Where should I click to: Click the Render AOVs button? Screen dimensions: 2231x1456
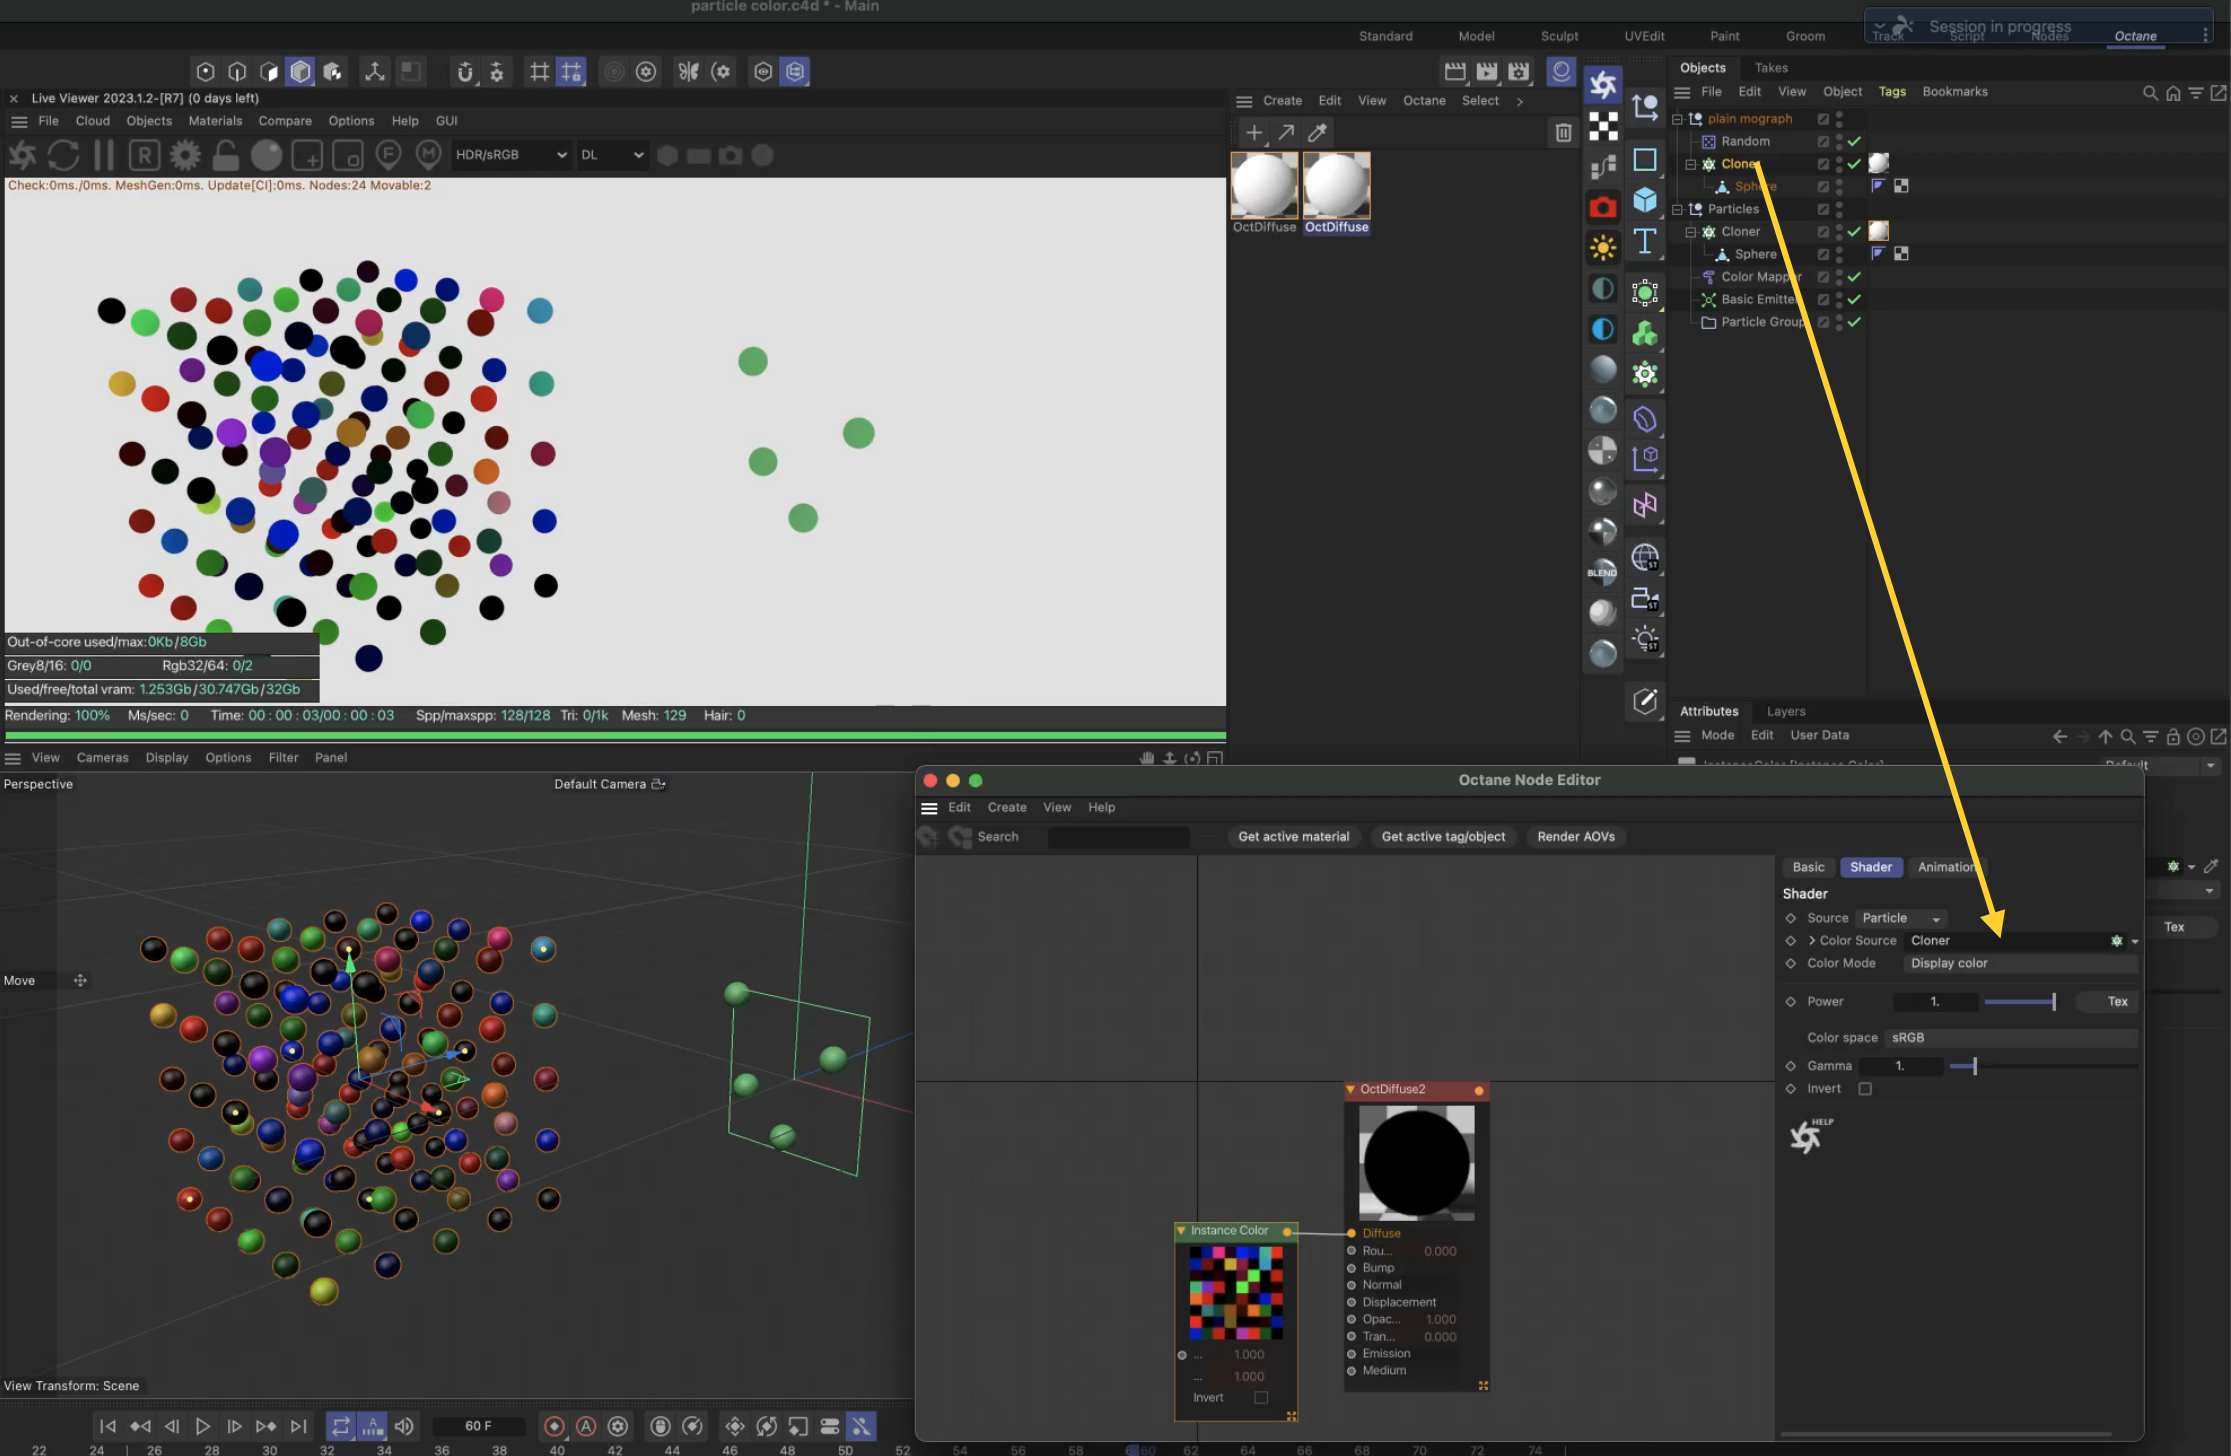pos(1575,837)
